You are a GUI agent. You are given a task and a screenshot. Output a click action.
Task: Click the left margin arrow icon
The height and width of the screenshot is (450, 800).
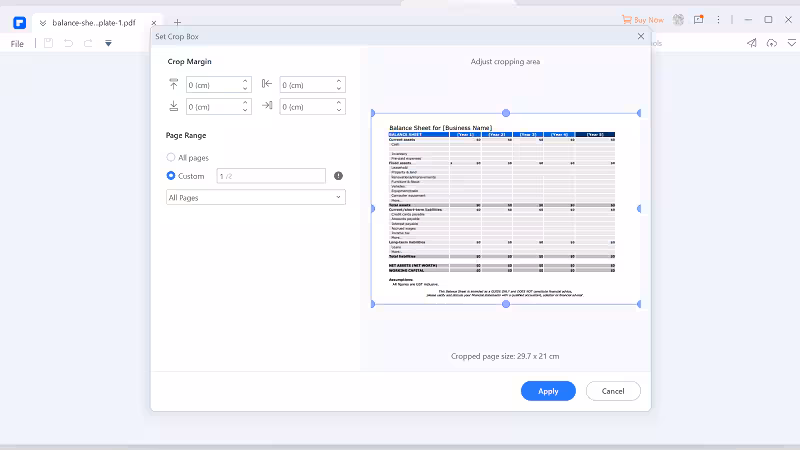pyautogui.click(x=267, y=84)
